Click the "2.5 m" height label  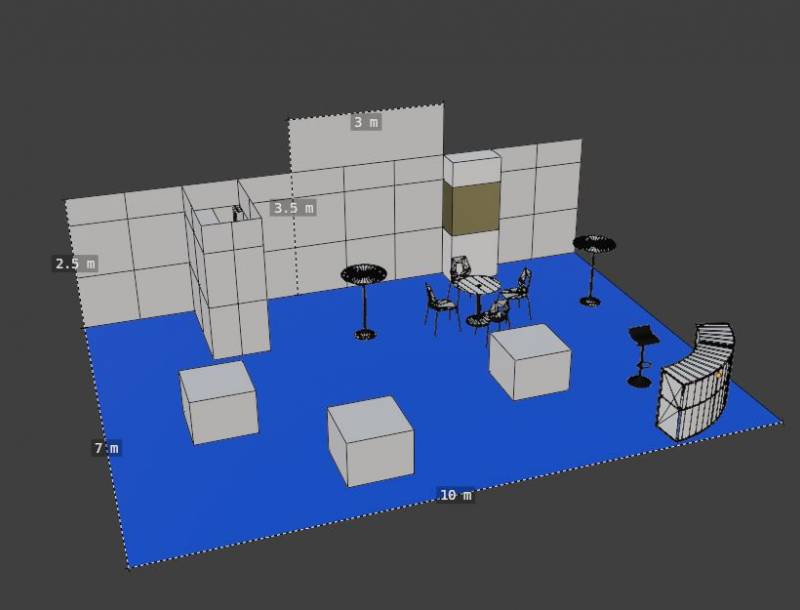pos(75,264)
